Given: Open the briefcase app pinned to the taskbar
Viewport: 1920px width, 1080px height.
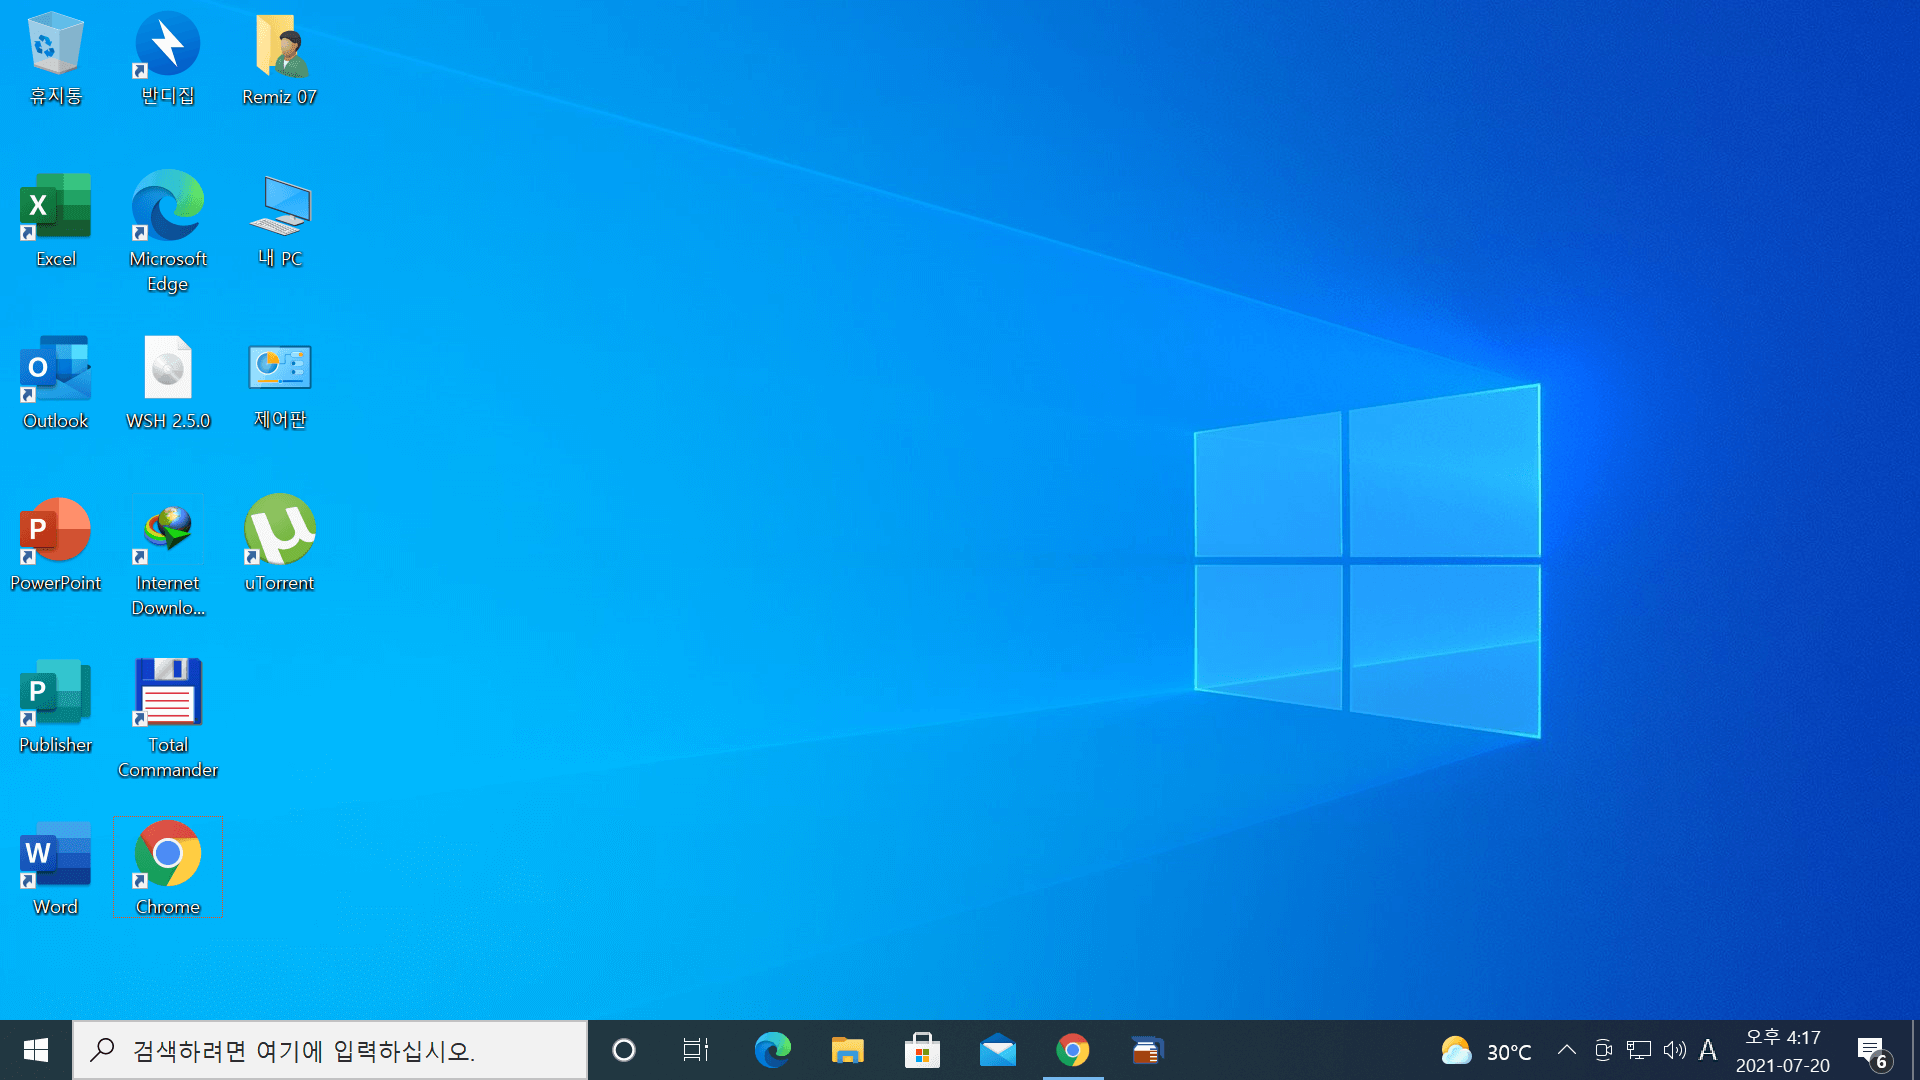Looking at the screenshot, I should pyautogui.click(x=1147, y=1050).
